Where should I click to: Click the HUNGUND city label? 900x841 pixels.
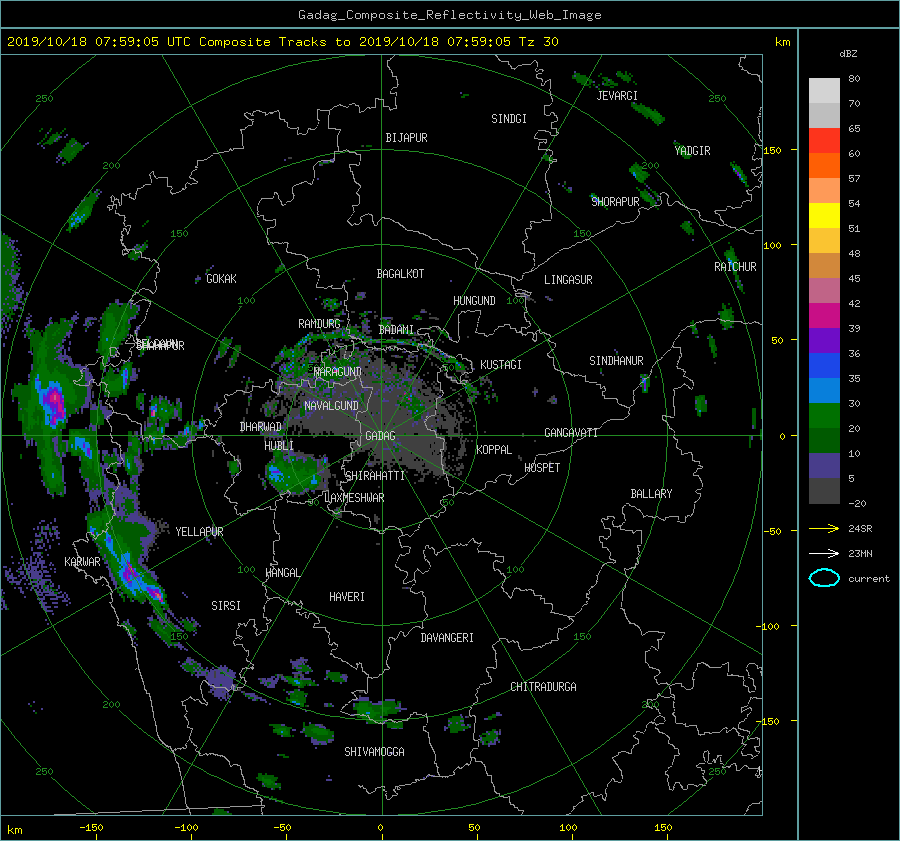474,301
